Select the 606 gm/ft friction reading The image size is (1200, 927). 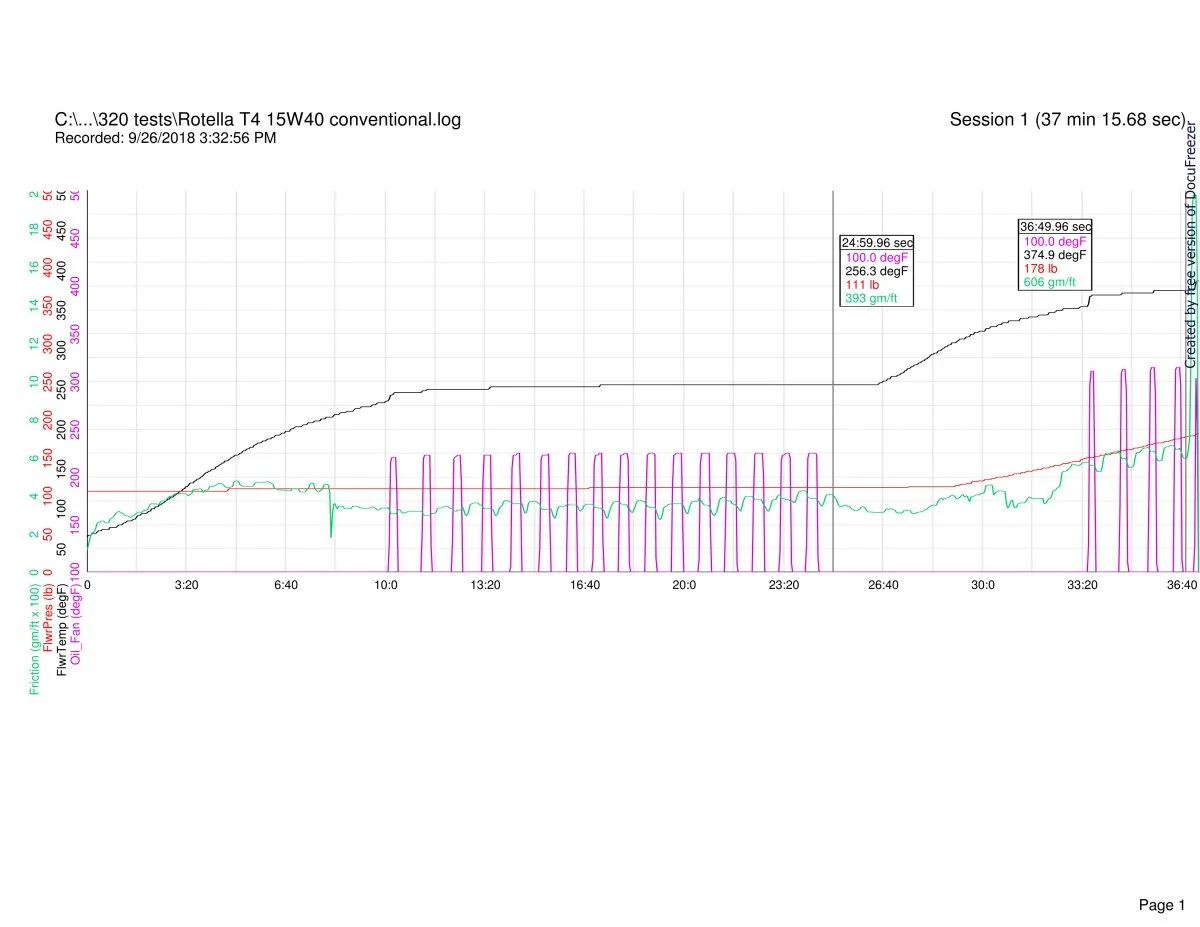(1050, 283)
